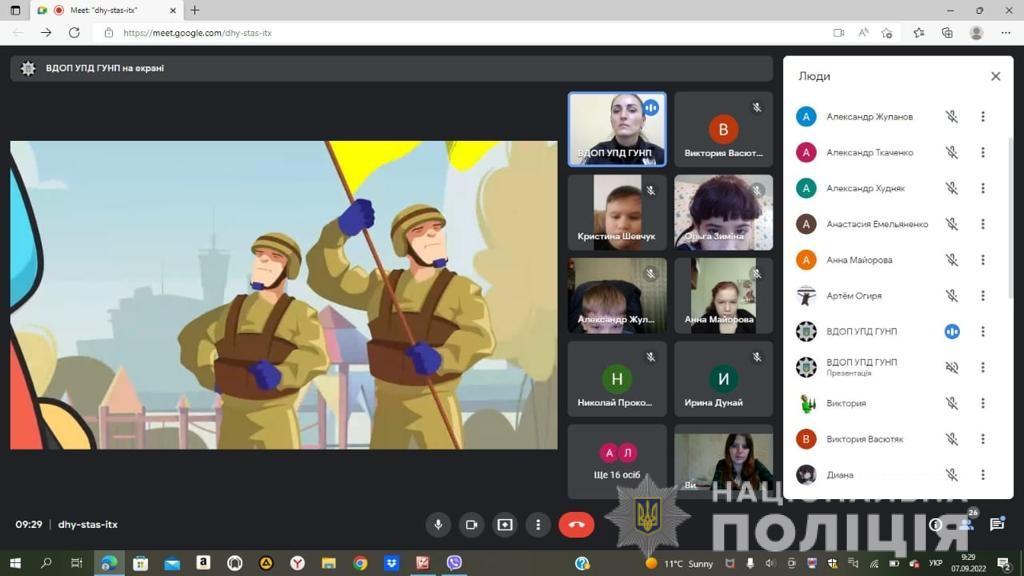Click the shared presentation screen

point(284,295)
